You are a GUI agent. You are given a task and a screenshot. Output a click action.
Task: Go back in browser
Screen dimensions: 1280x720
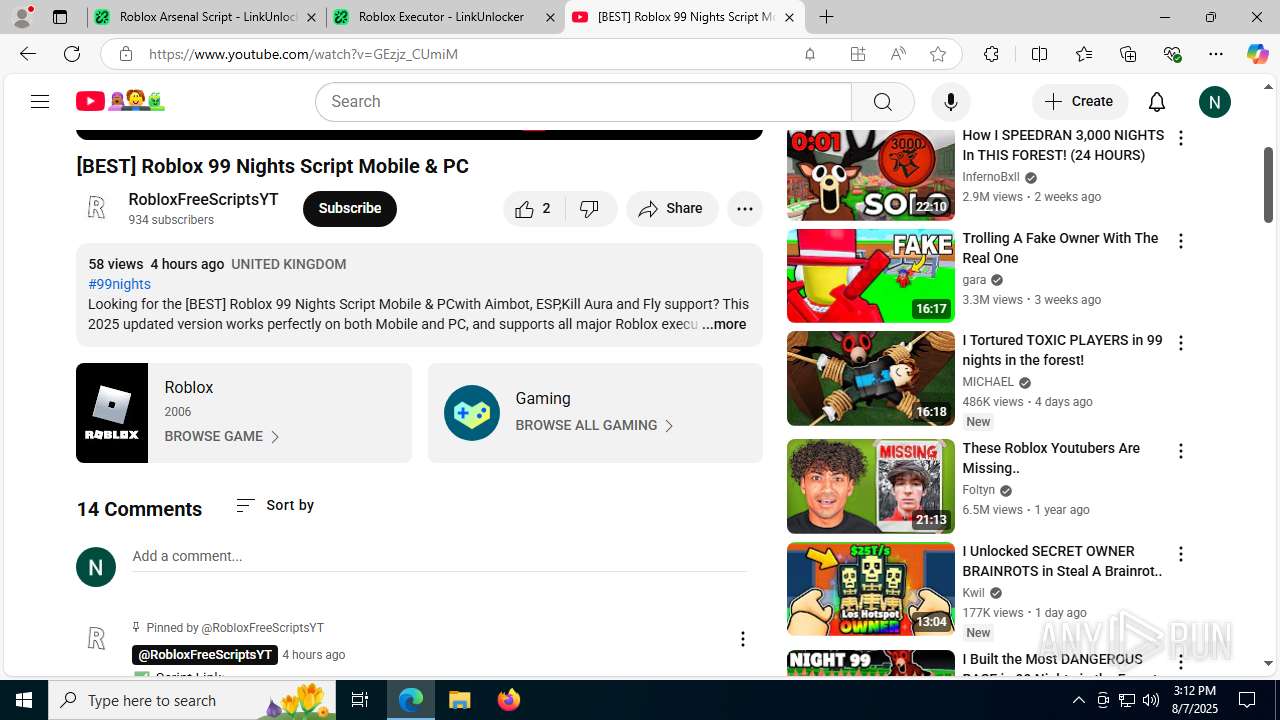(x=28, y=54)
